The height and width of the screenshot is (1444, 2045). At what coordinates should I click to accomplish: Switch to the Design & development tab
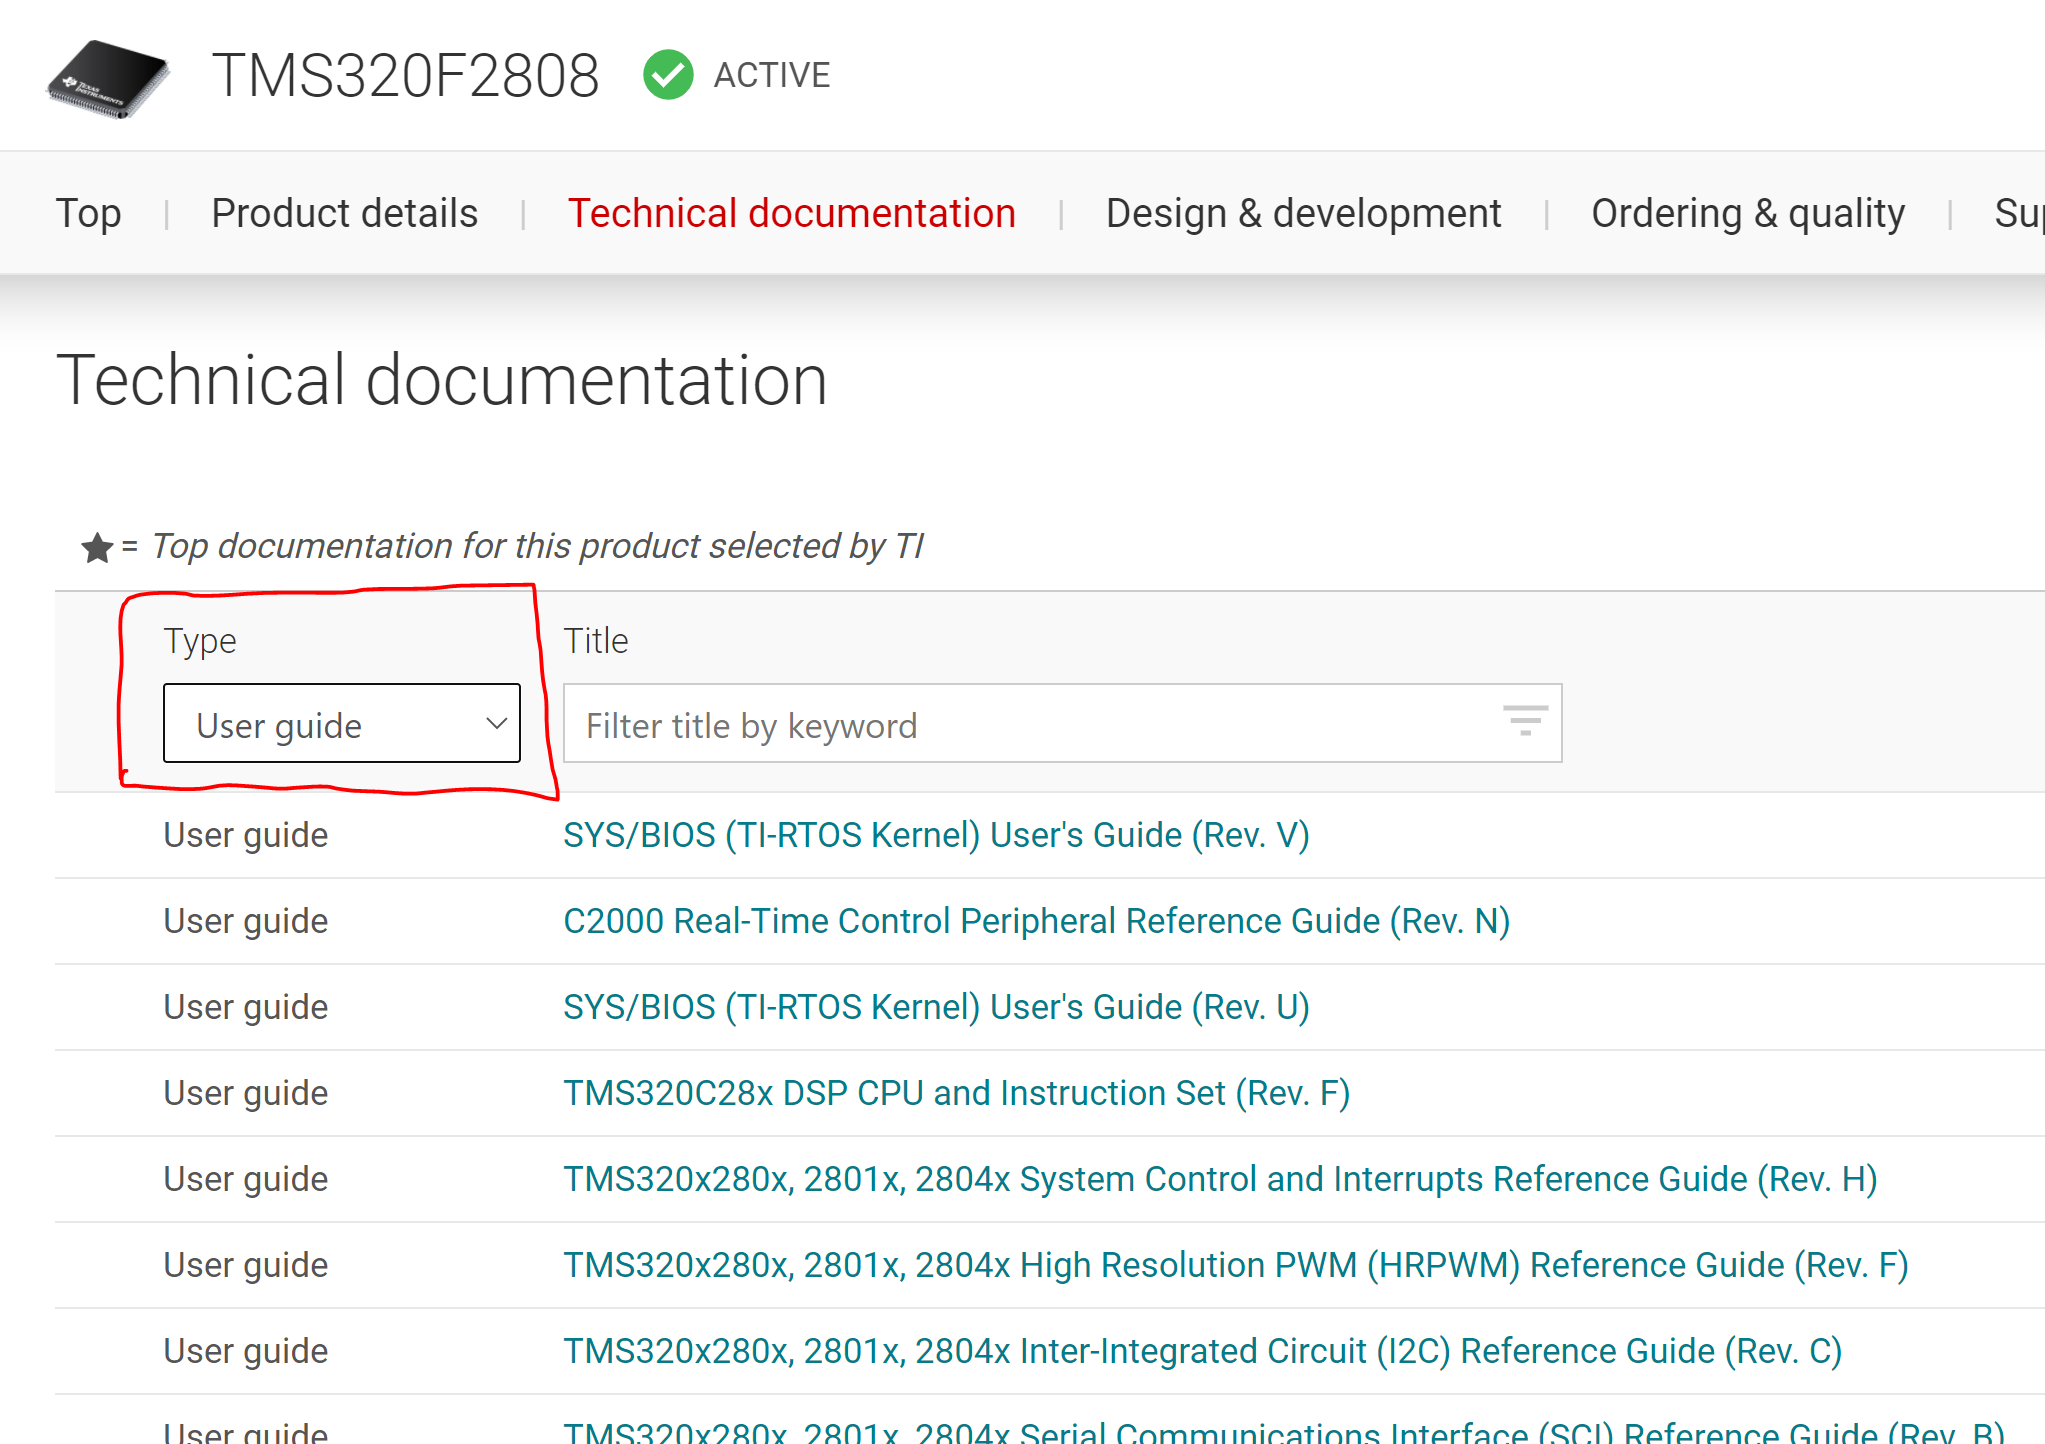tap(1304, 213)
